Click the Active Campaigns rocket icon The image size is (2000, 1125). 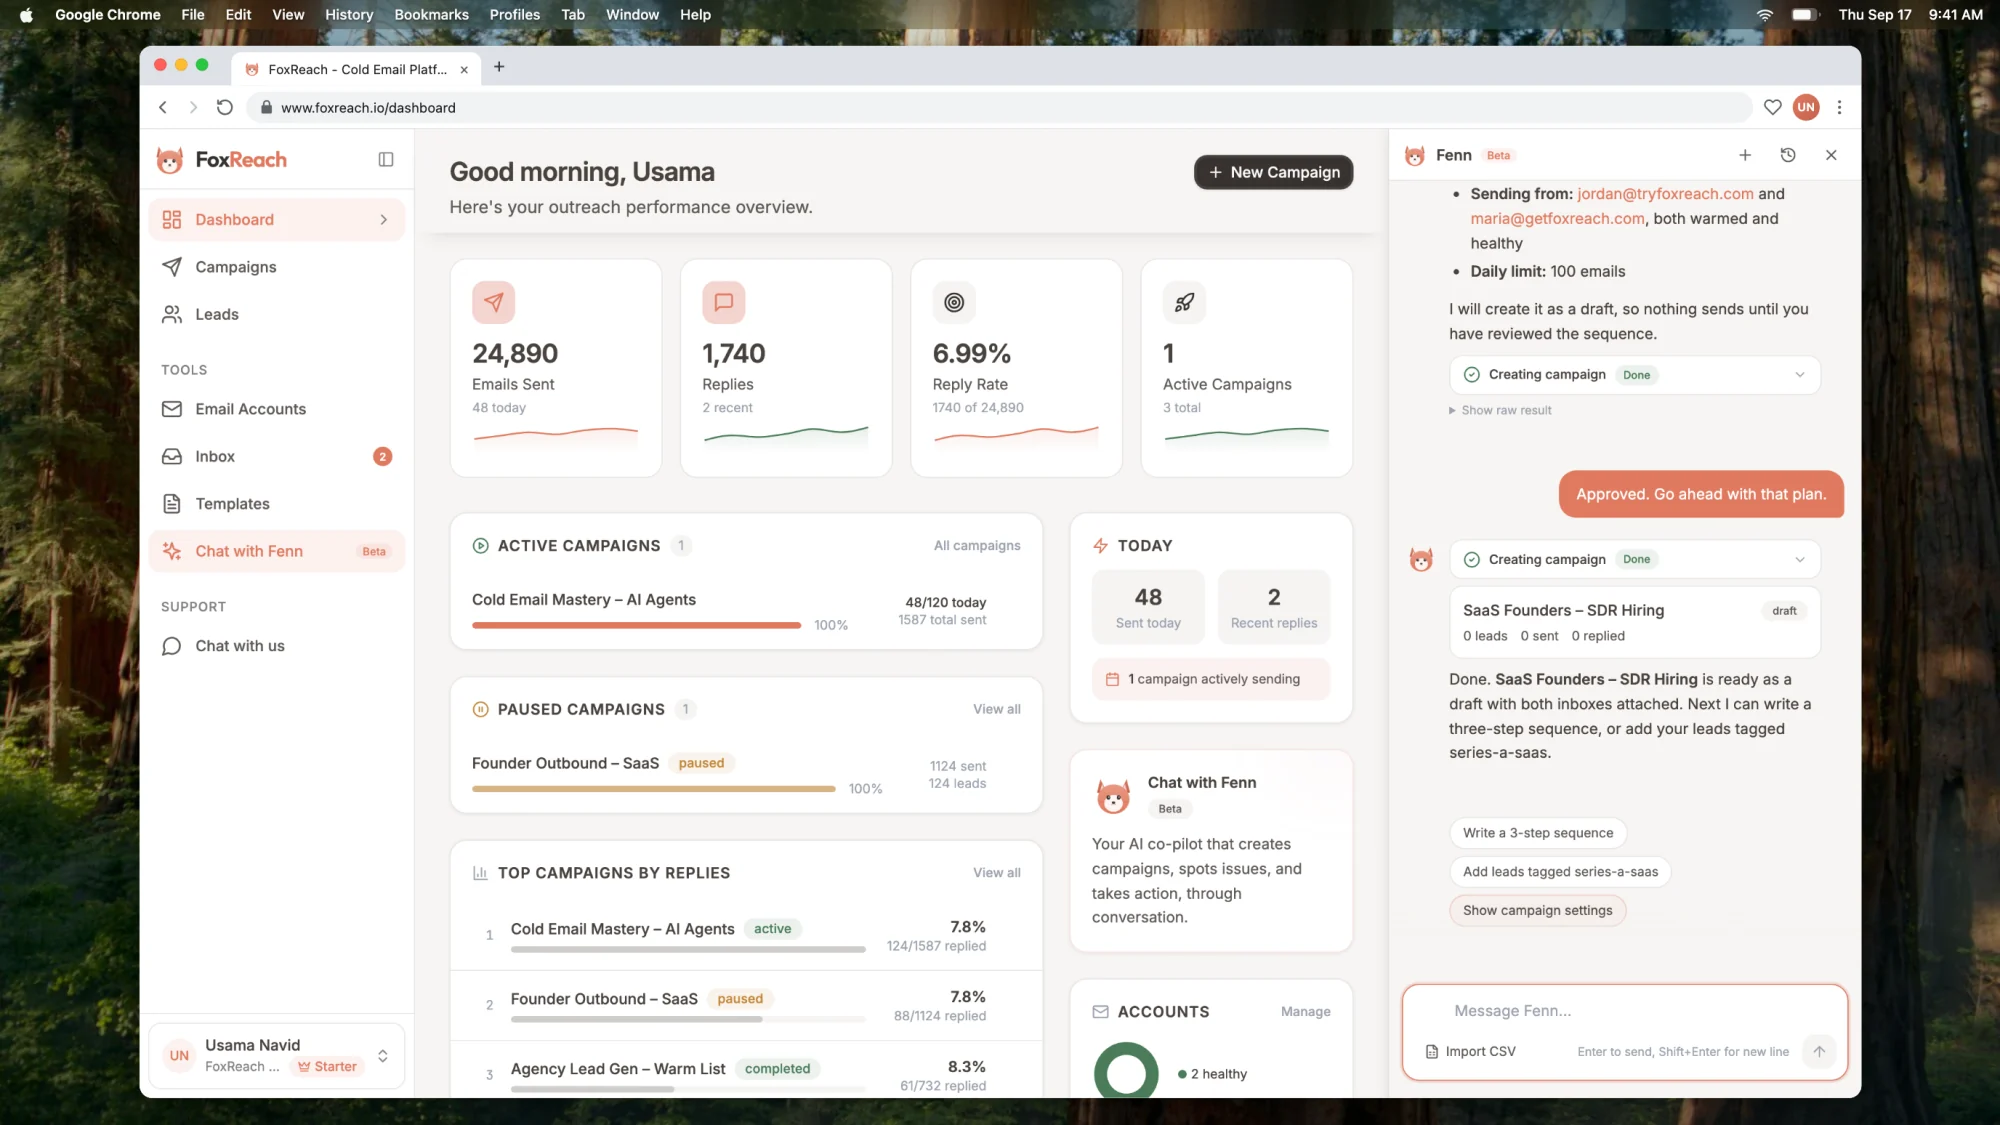pyautogui.click(x=1184, y=302)
